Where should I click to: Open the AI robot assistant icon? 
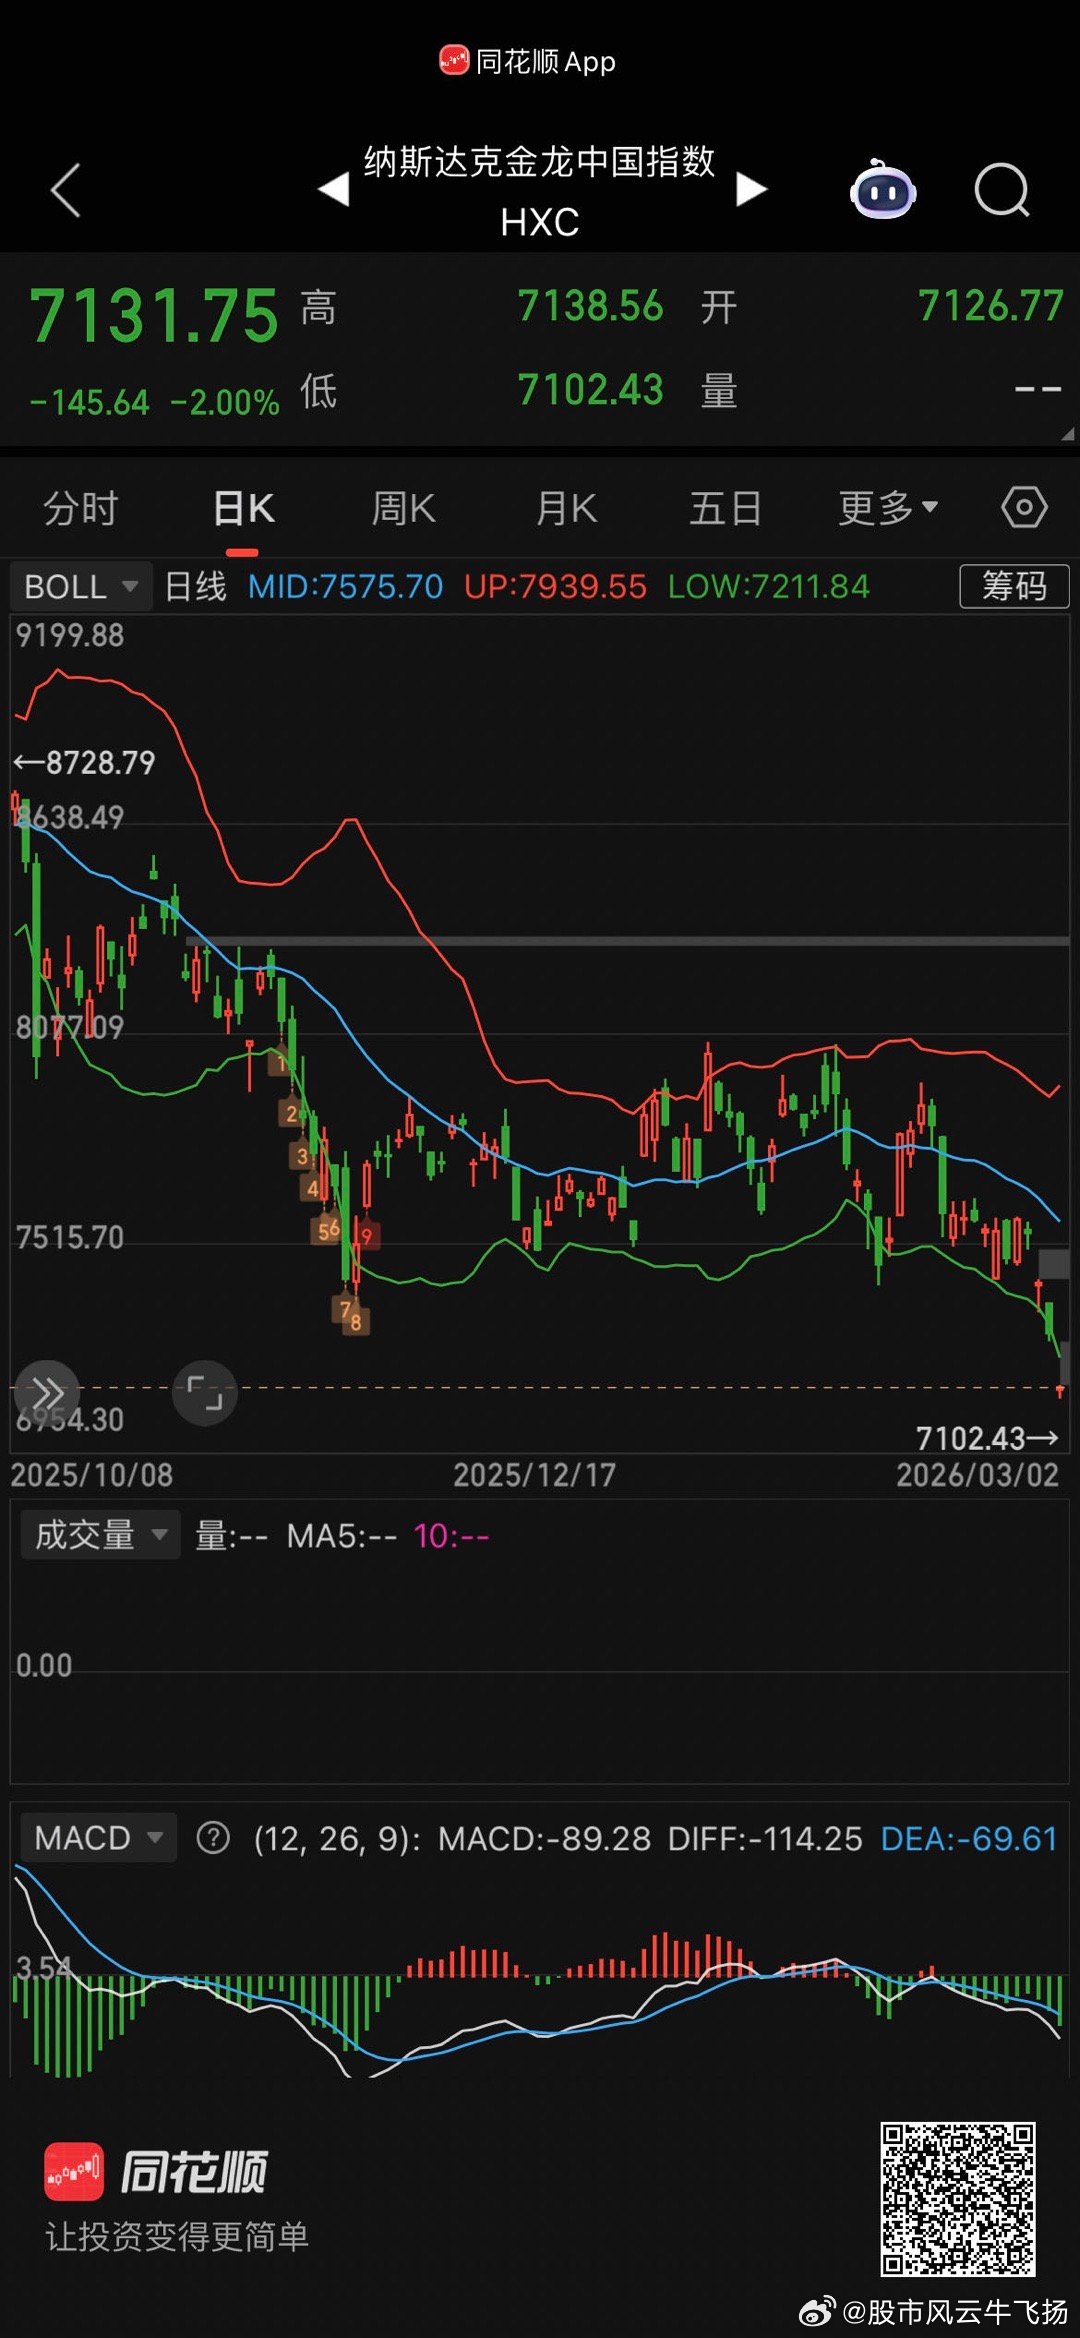pyautogui.click(x=883, y=189)
